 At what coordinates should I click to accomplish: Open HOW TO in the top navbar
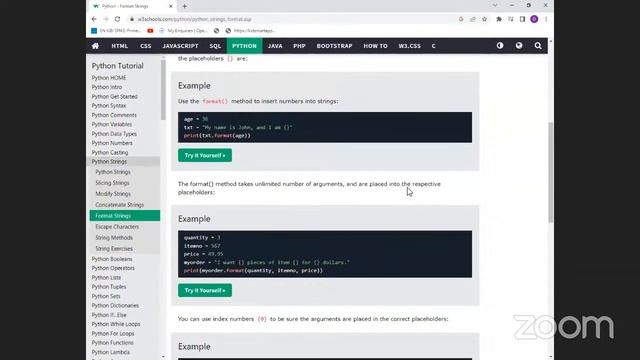376,46
